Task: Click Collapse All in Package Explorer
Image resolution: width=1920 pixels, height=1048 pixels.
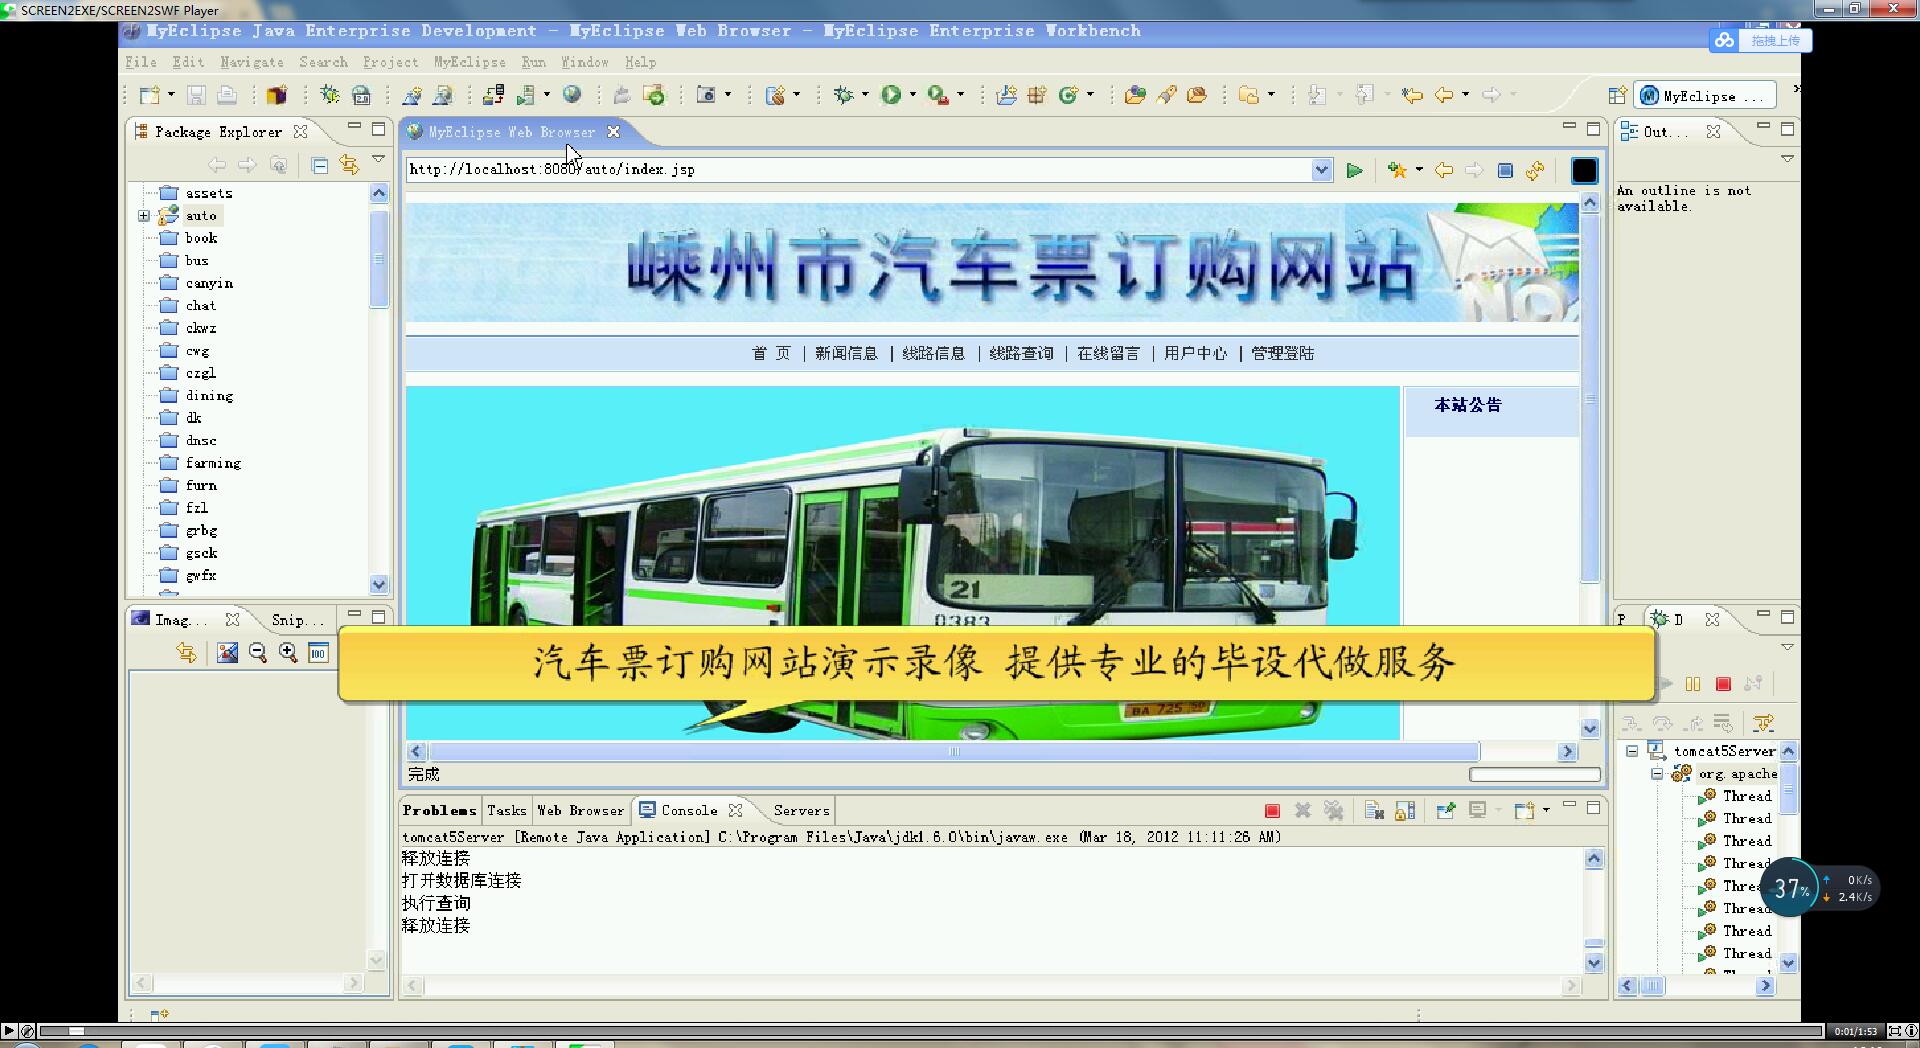Action: [x=320, y=165]
